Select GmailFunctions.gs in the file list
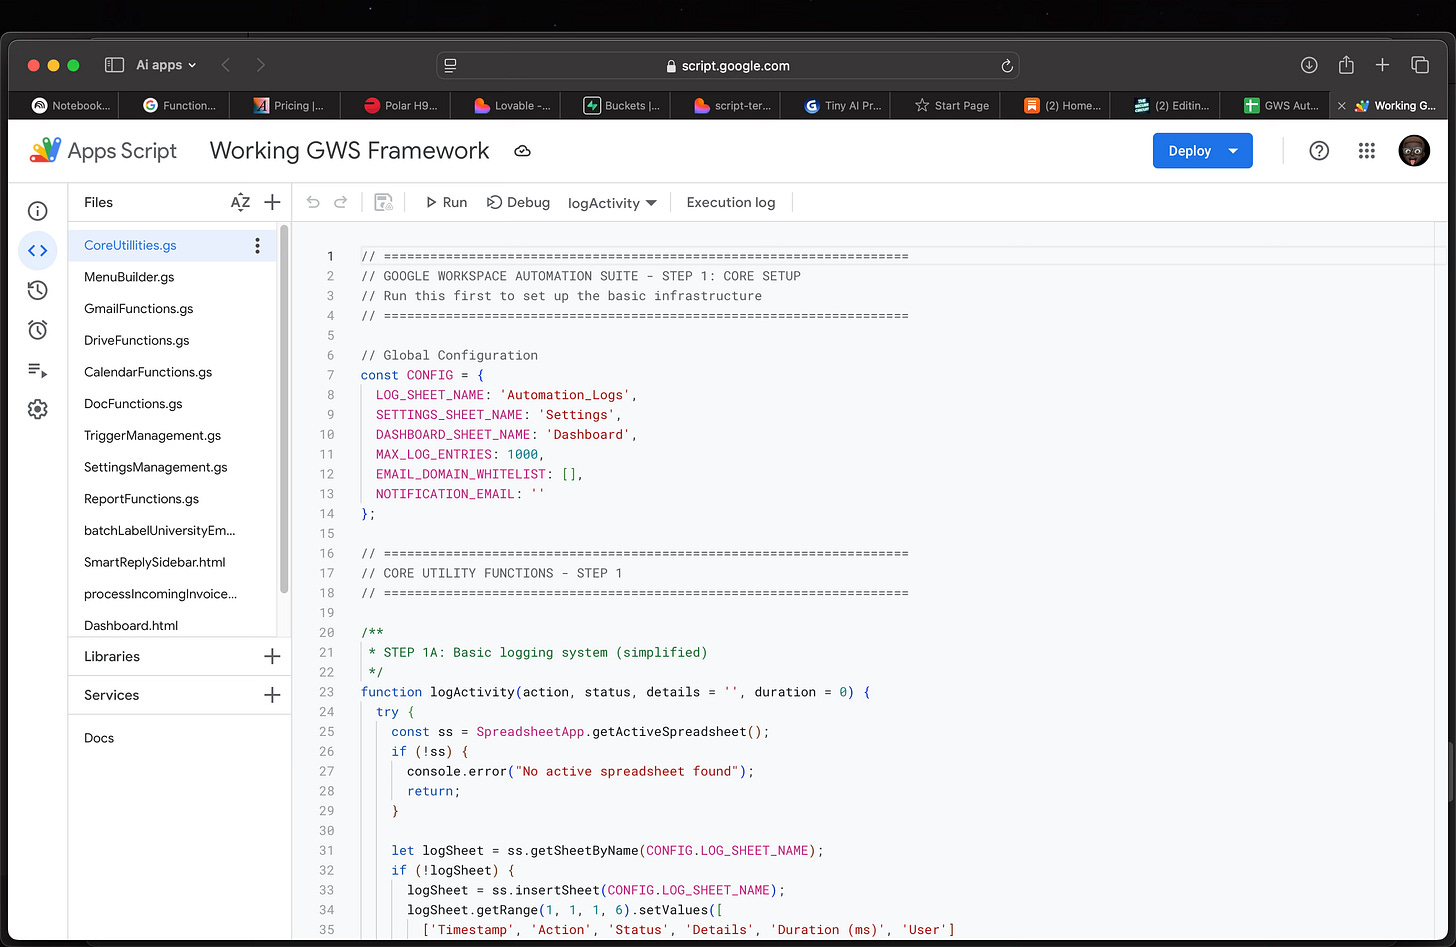1456x947 pixels. (x=136, y=308)
